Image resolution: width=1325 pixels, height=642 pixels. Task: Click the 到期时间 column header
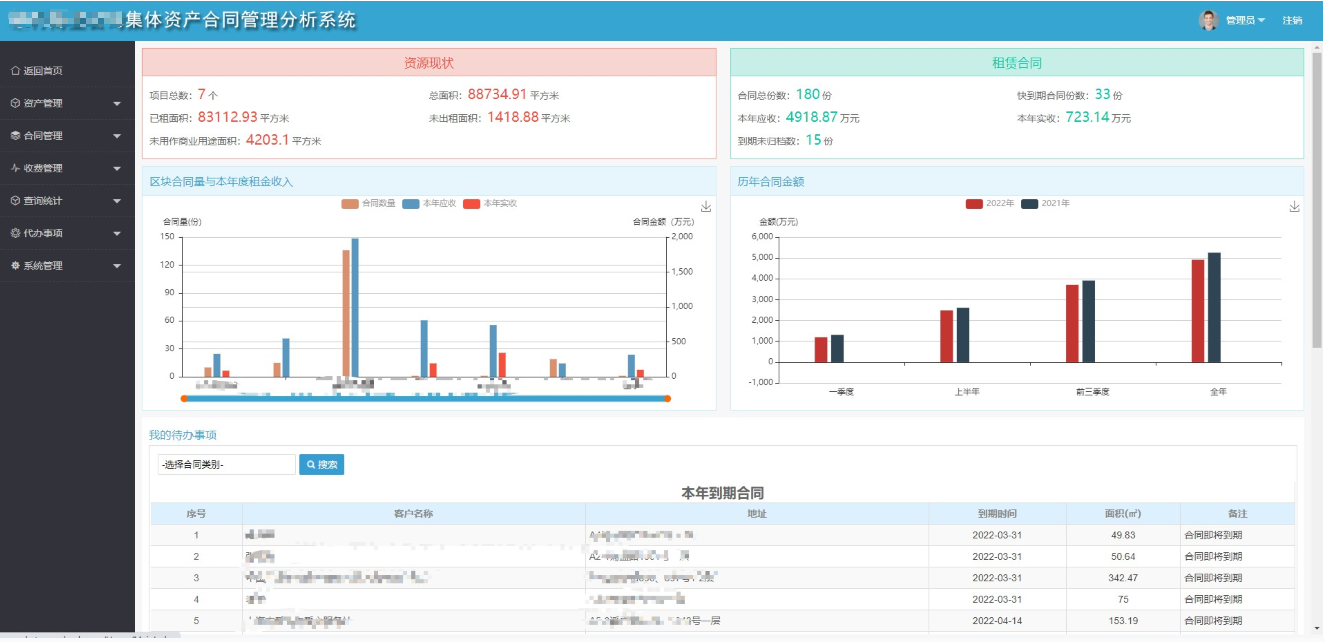(1010, 514)
